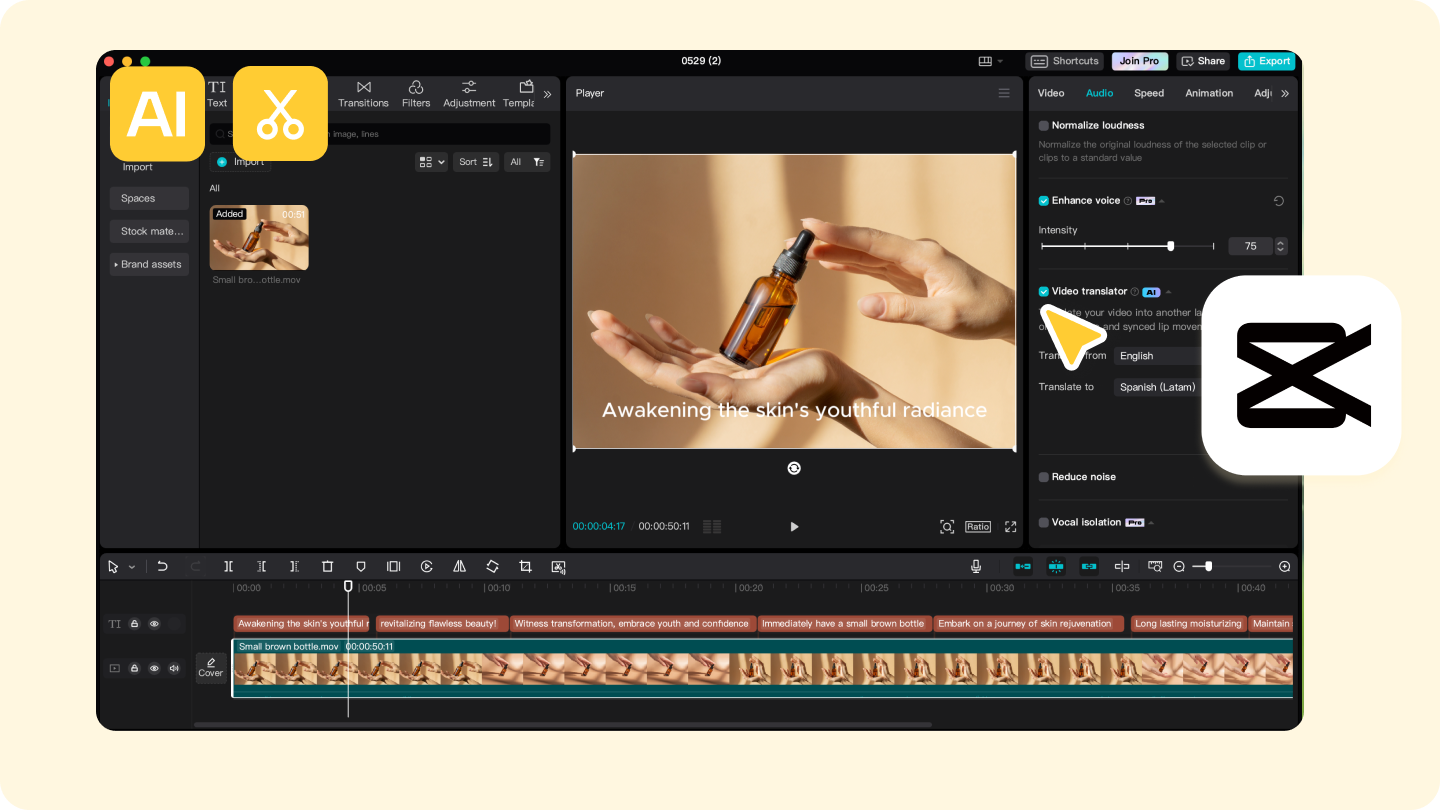Screen dimensions: 1440x810
Task: Hide the video track
Action: click(154, 668)
